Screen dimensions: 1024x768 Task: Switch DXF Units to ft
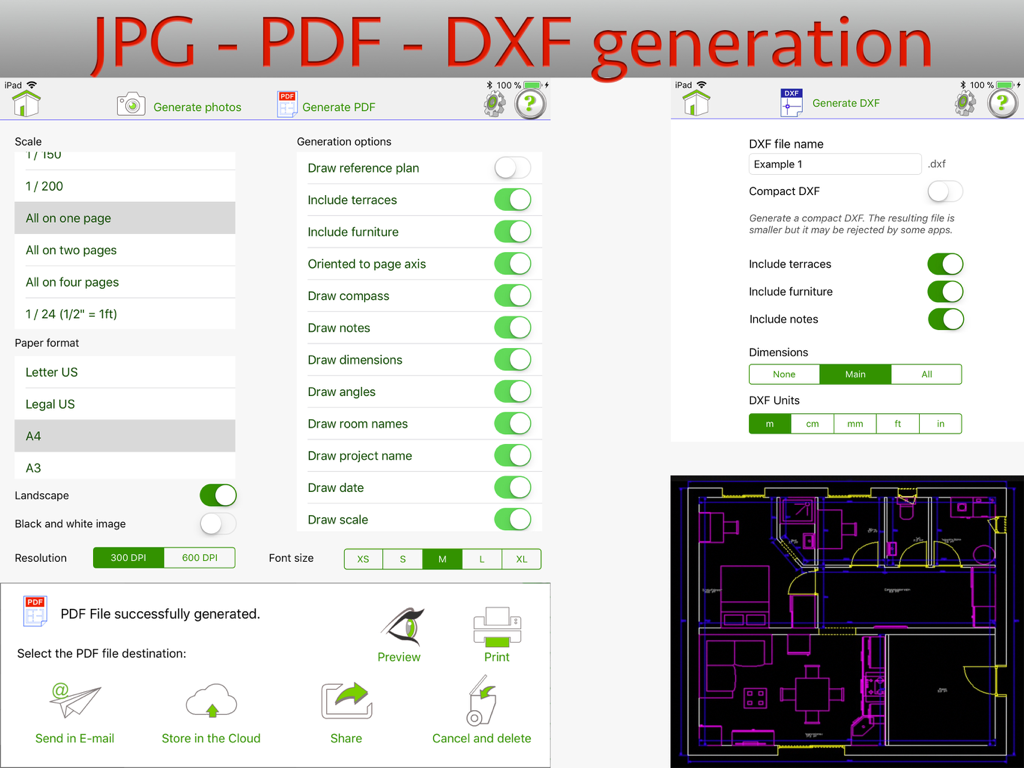897,423
